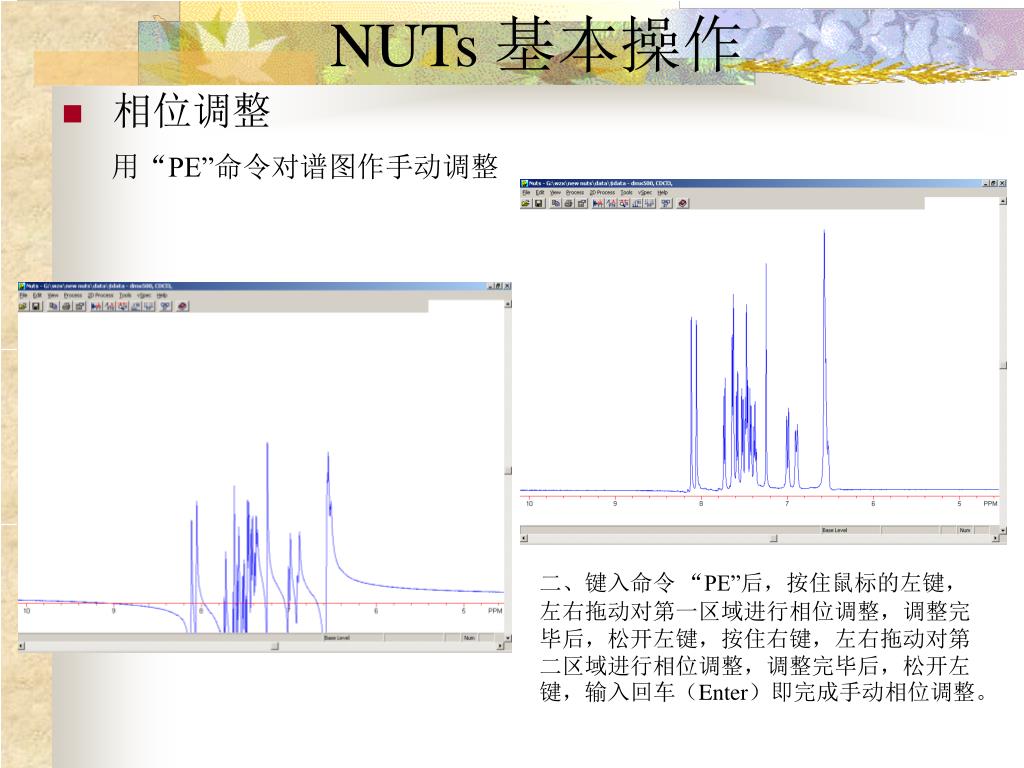The height and width of the screenshot is (768, 1024).
Task: Click horizontal scrollbar left arrow in left Nuts window
Action: click(x=21, y=647)
